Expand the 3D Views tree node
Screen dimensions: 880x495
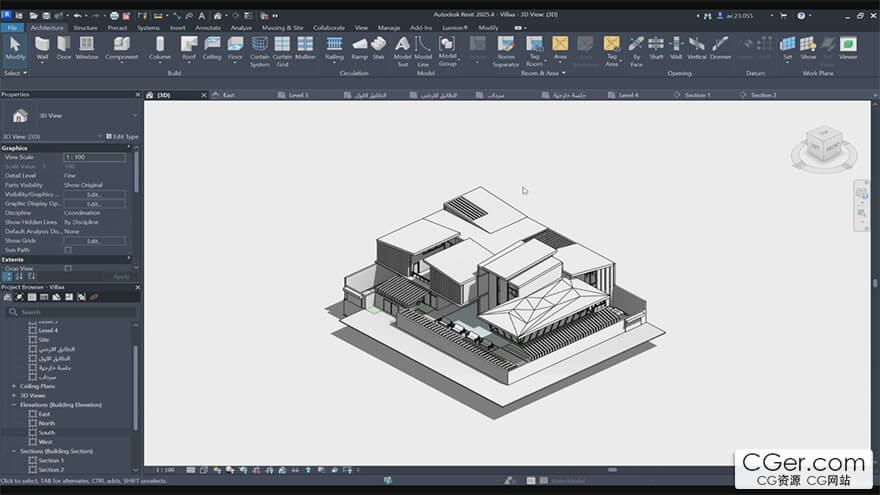(x=14, y=395)
